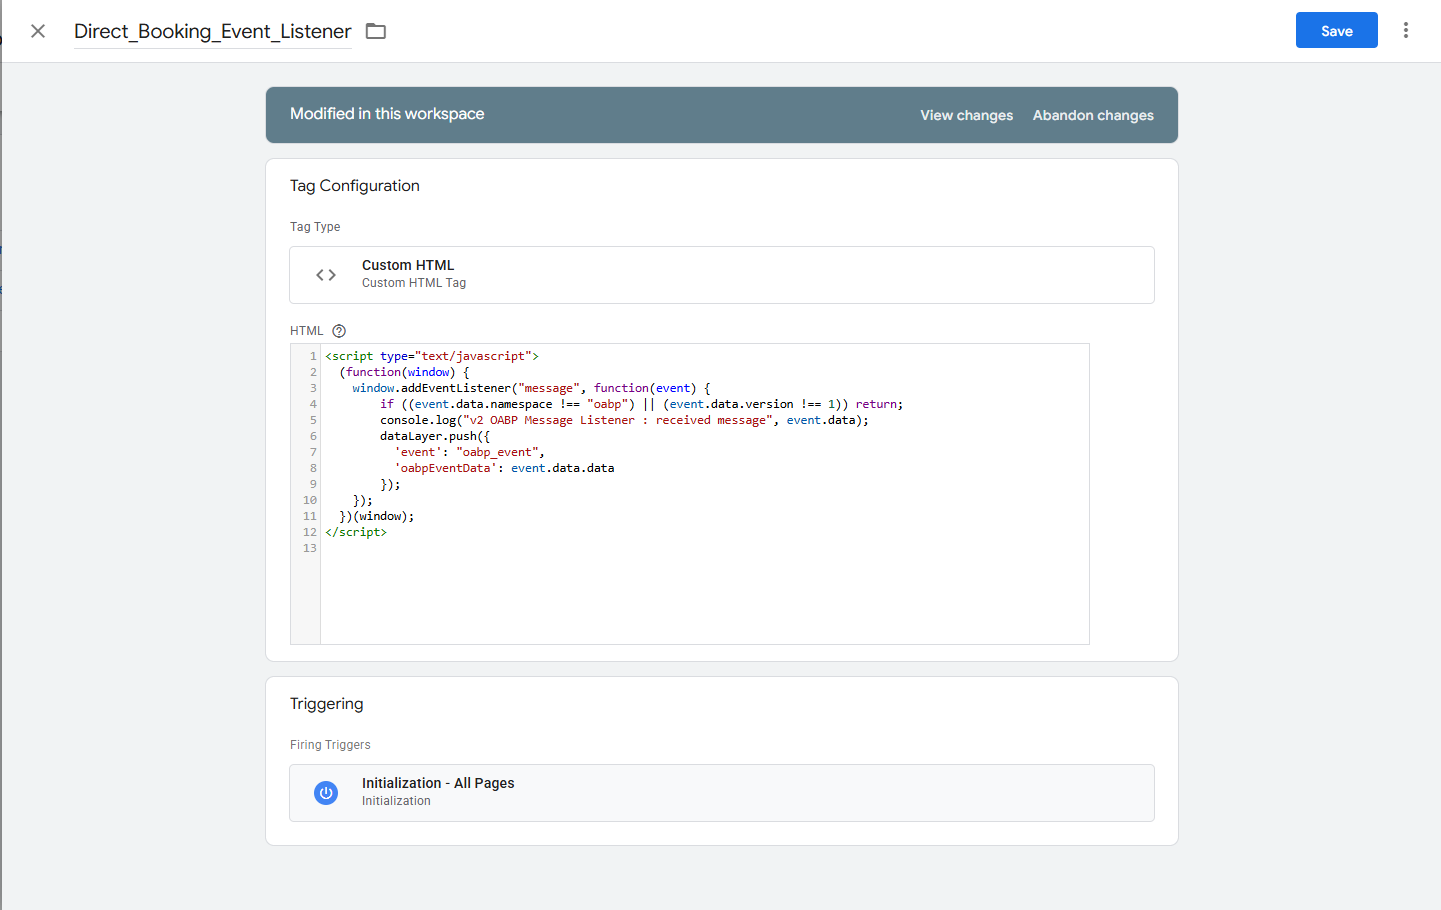Click the closing </script> tag line

click(356, 532)
